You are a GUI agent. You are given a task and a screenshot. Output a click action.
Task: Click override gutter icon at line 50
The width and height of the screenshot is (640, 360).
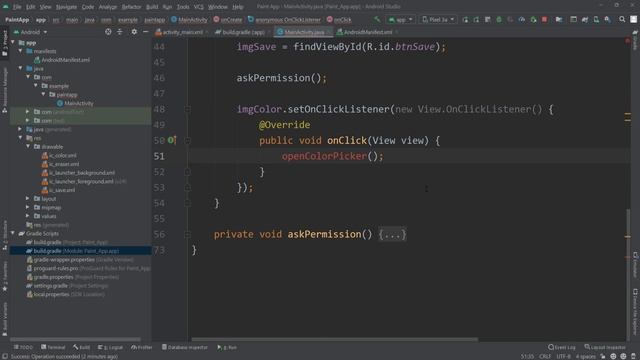tap(172, 140)
